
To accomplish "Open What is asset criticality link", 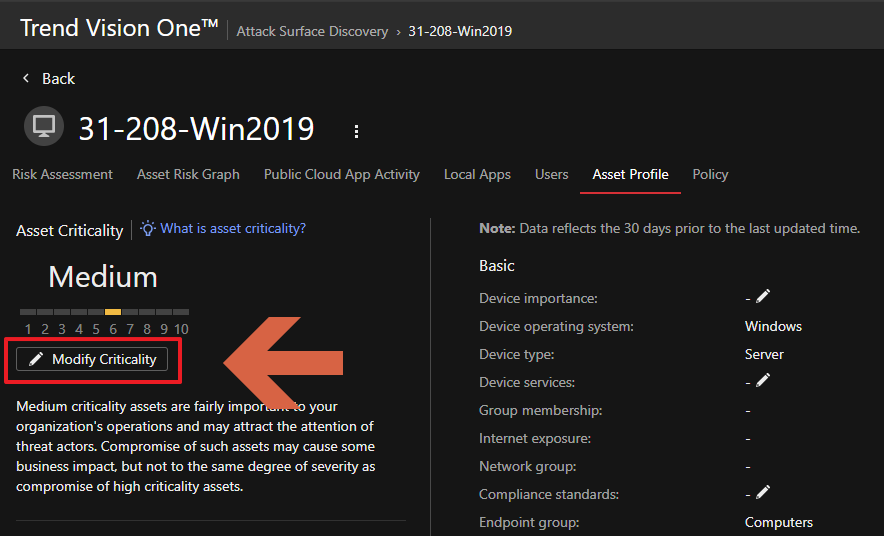I will [x=233, y=228].
